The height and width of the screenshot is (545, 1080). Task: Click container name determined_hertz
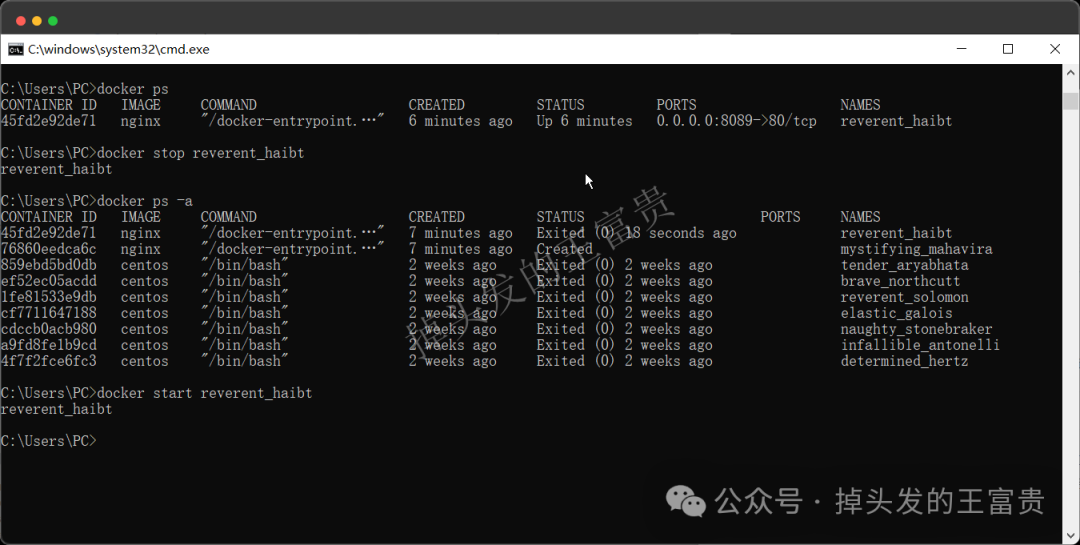pos(904,361)
